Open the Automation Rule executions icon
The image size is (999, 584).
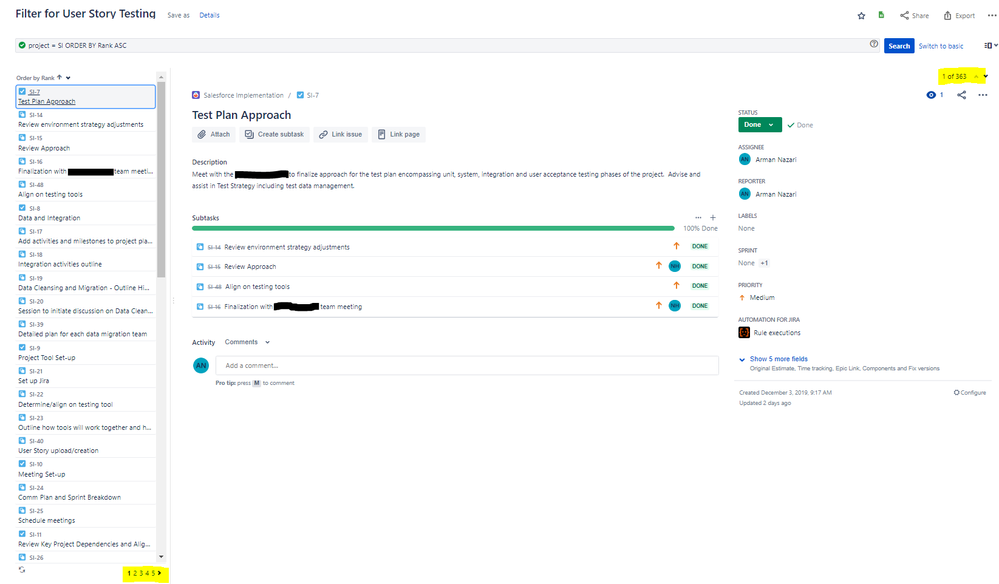point(744,332)
